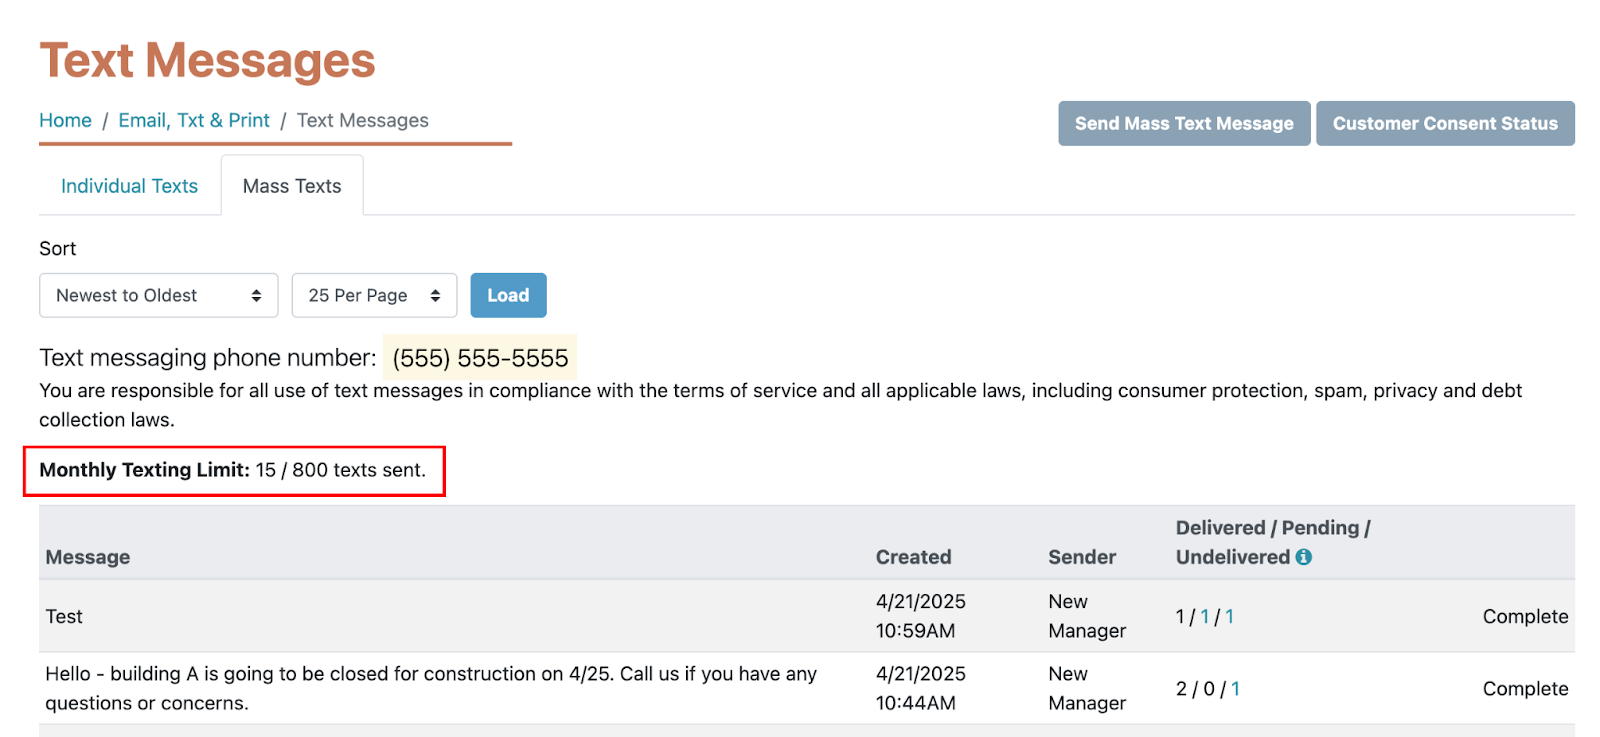
Task: Open the 25 Per Page dropdown
Action: 374,295
